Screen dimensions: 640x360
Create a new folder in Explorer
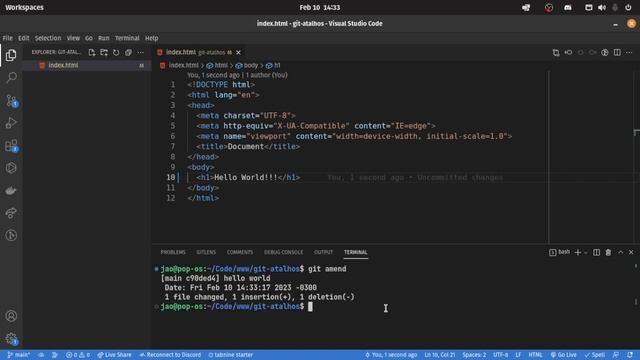(104, 53)
